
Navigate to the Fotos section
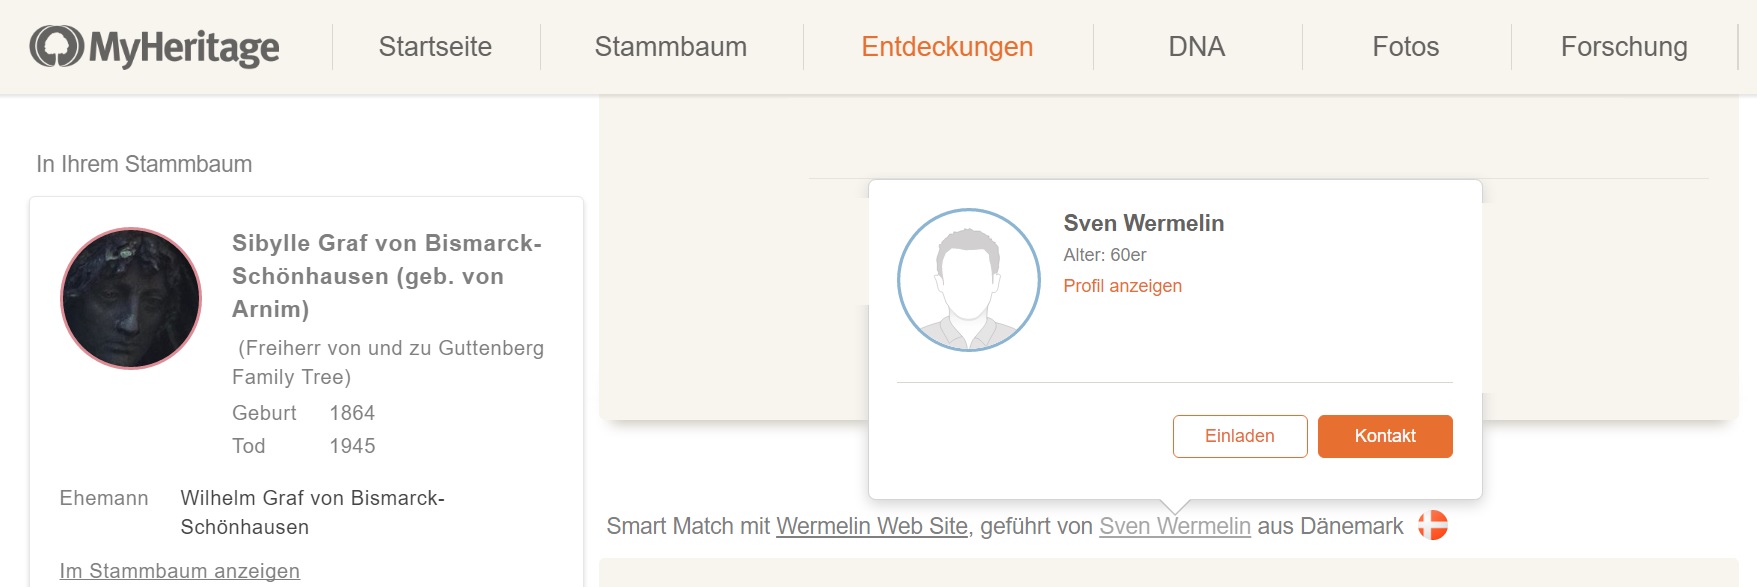pyautogui.click(x=1405, y=47)
